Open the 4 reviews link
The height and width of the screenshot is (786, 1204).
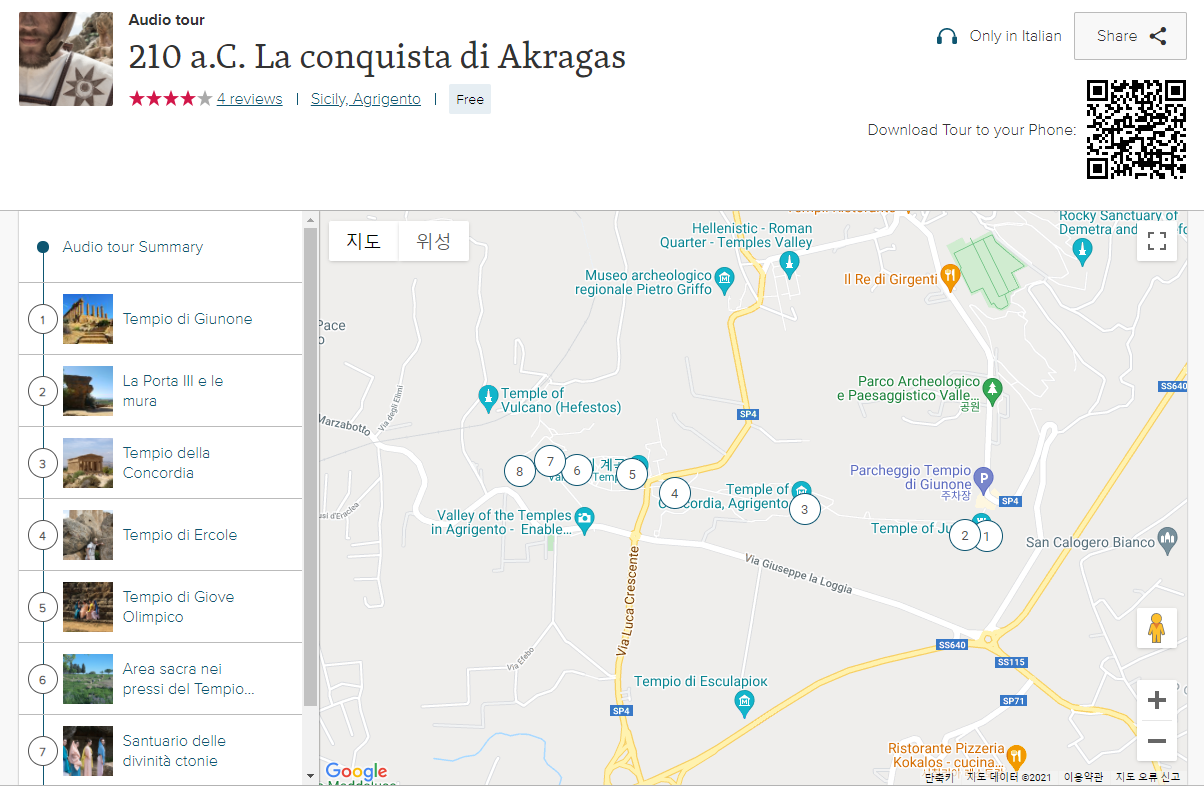coord(249,99)
